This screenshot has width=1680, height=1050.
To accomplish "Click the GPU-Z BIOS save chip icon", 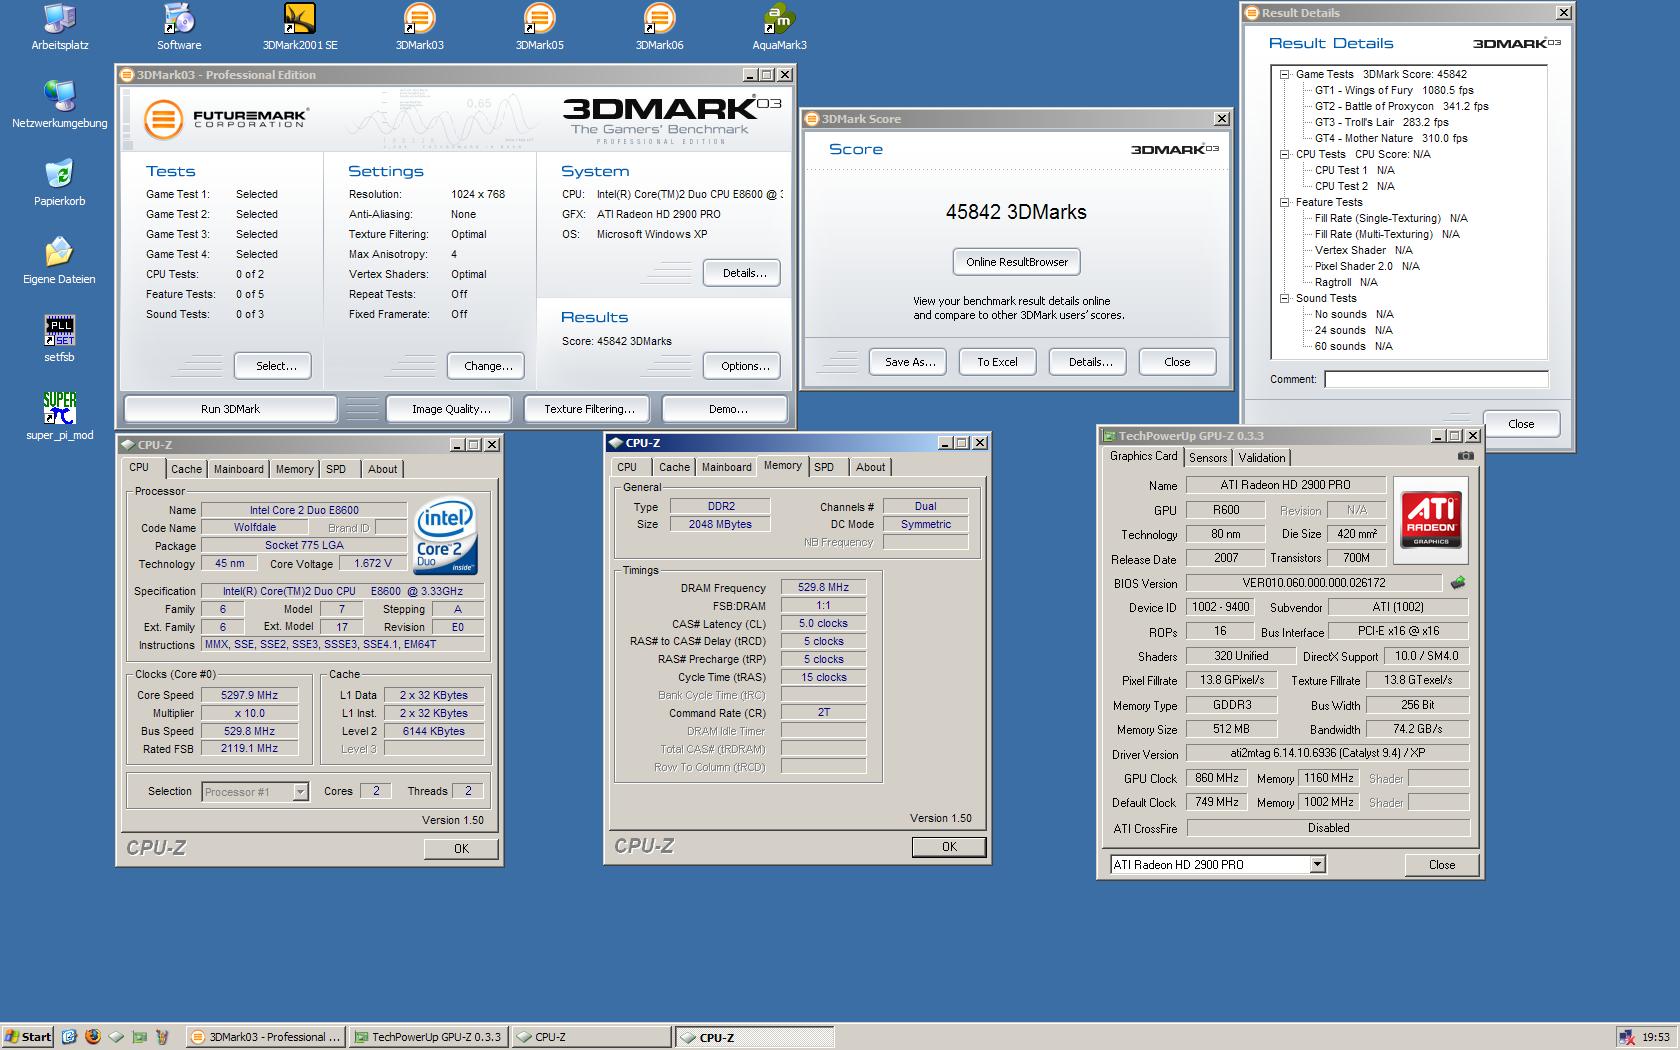I will point(1458,582).
